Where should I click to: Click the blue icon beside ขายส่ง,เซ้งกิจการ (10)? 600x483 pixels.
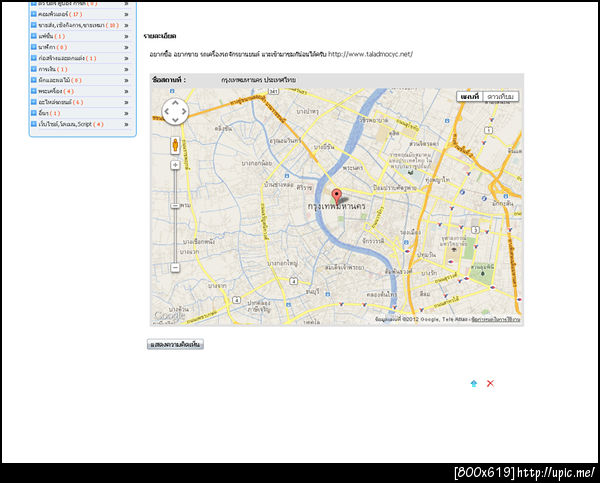34,25
